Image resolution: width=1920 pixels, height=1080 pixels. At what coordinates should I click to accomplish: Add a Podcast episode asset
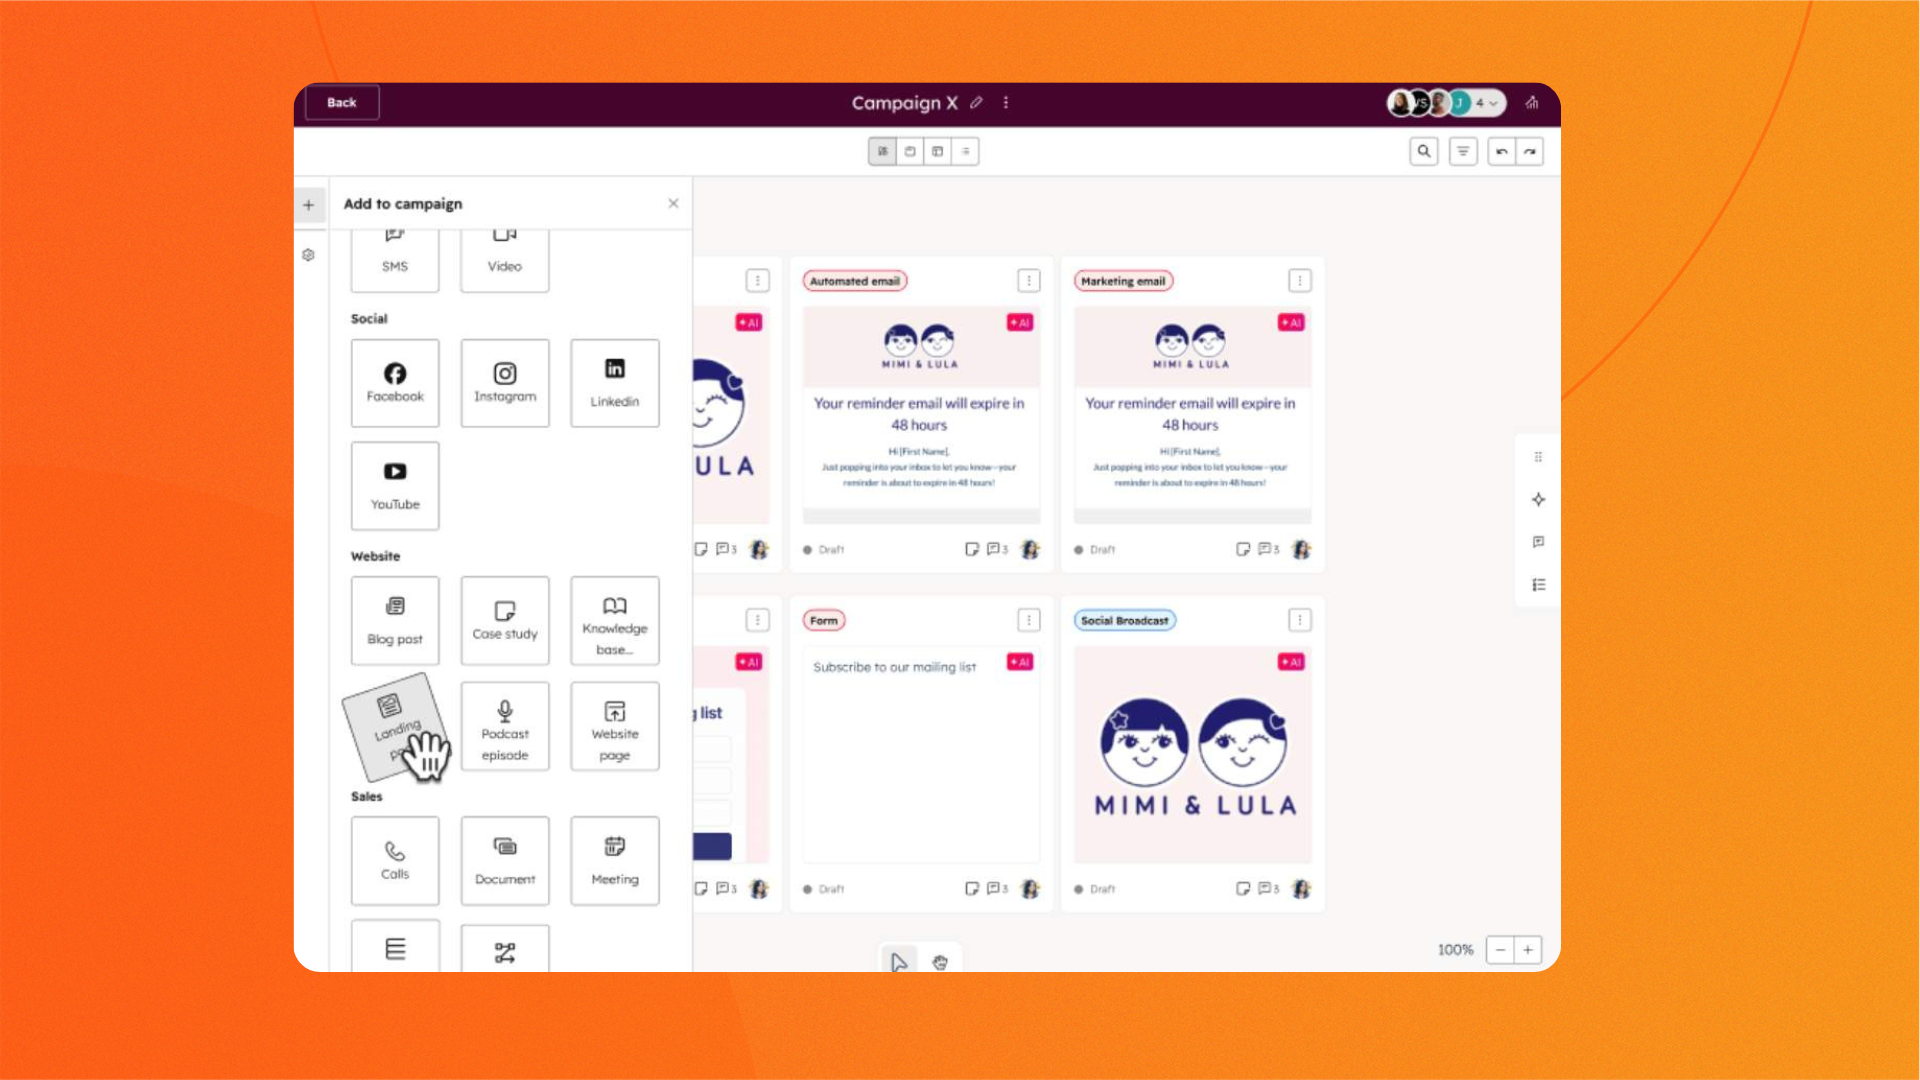point(505,726)
